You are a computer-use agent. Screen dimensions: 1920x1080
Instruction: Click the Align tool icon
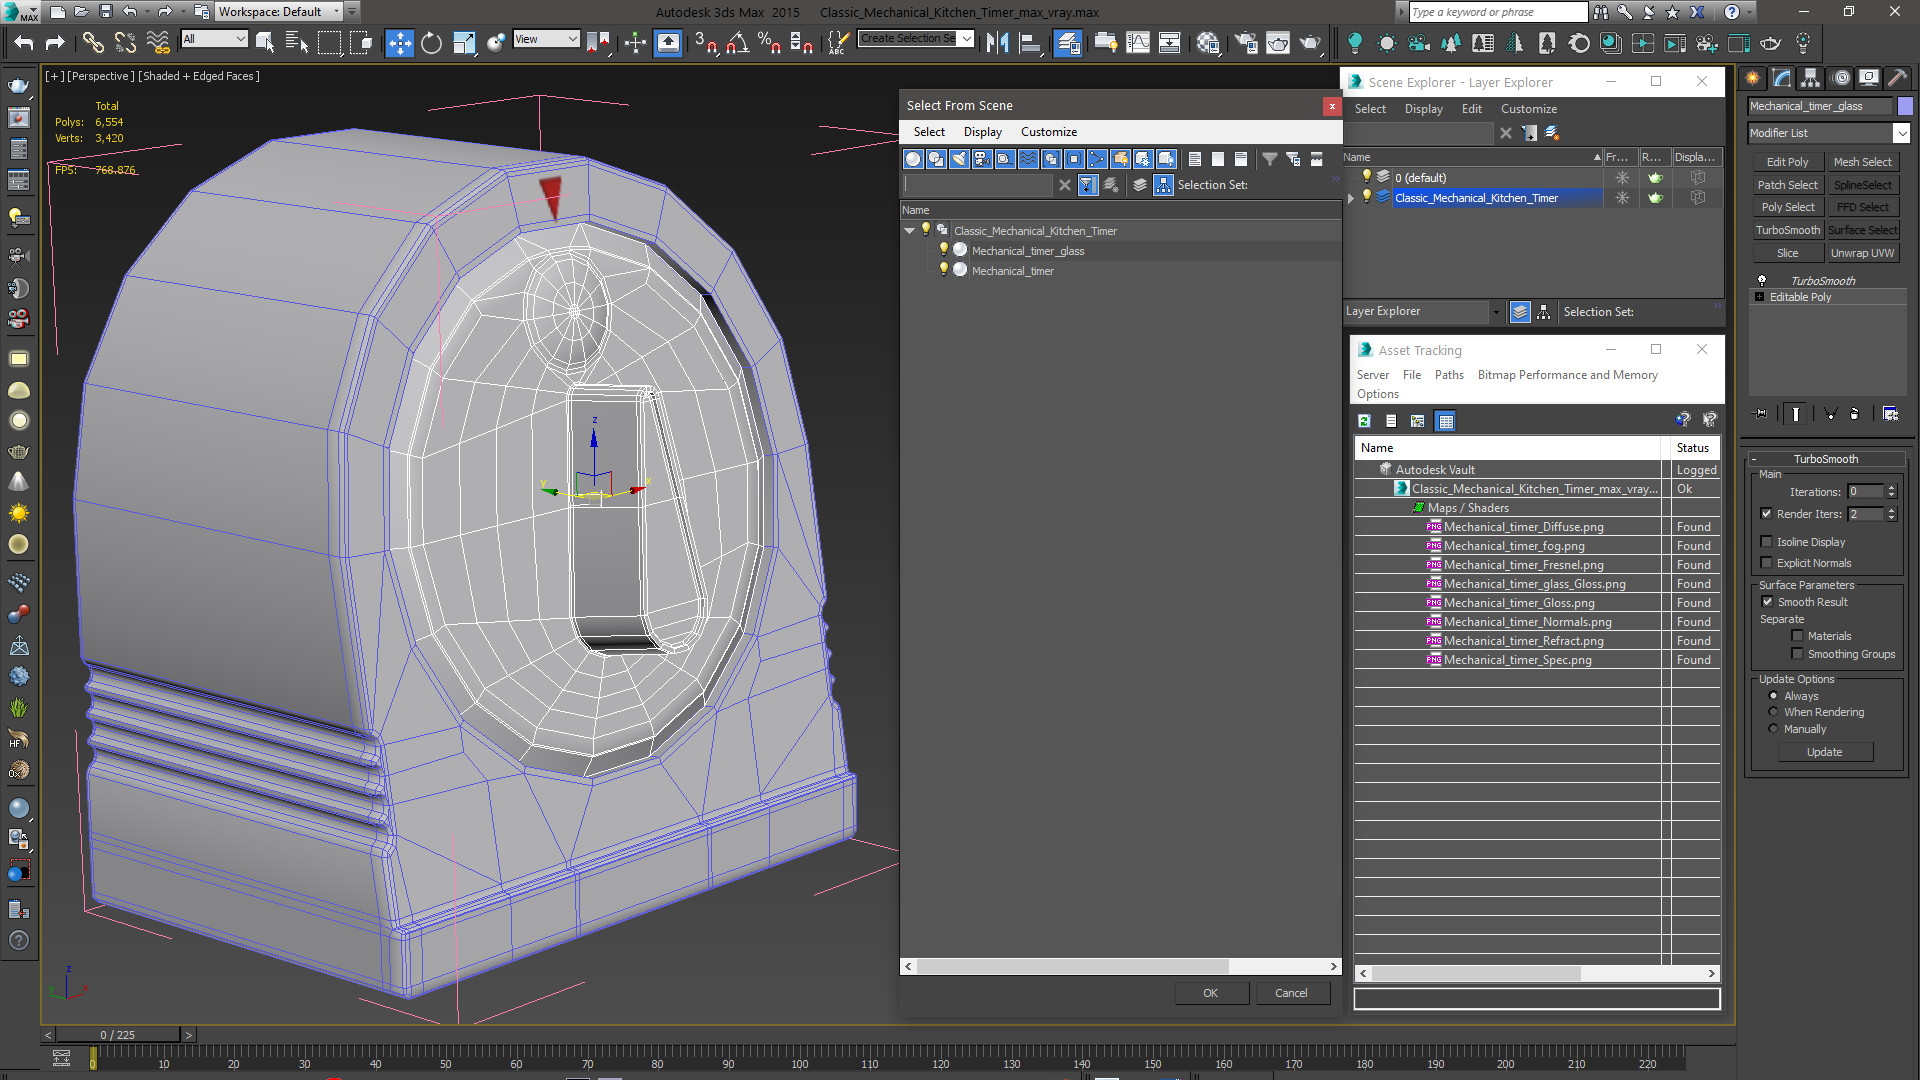pos(1029,43)
